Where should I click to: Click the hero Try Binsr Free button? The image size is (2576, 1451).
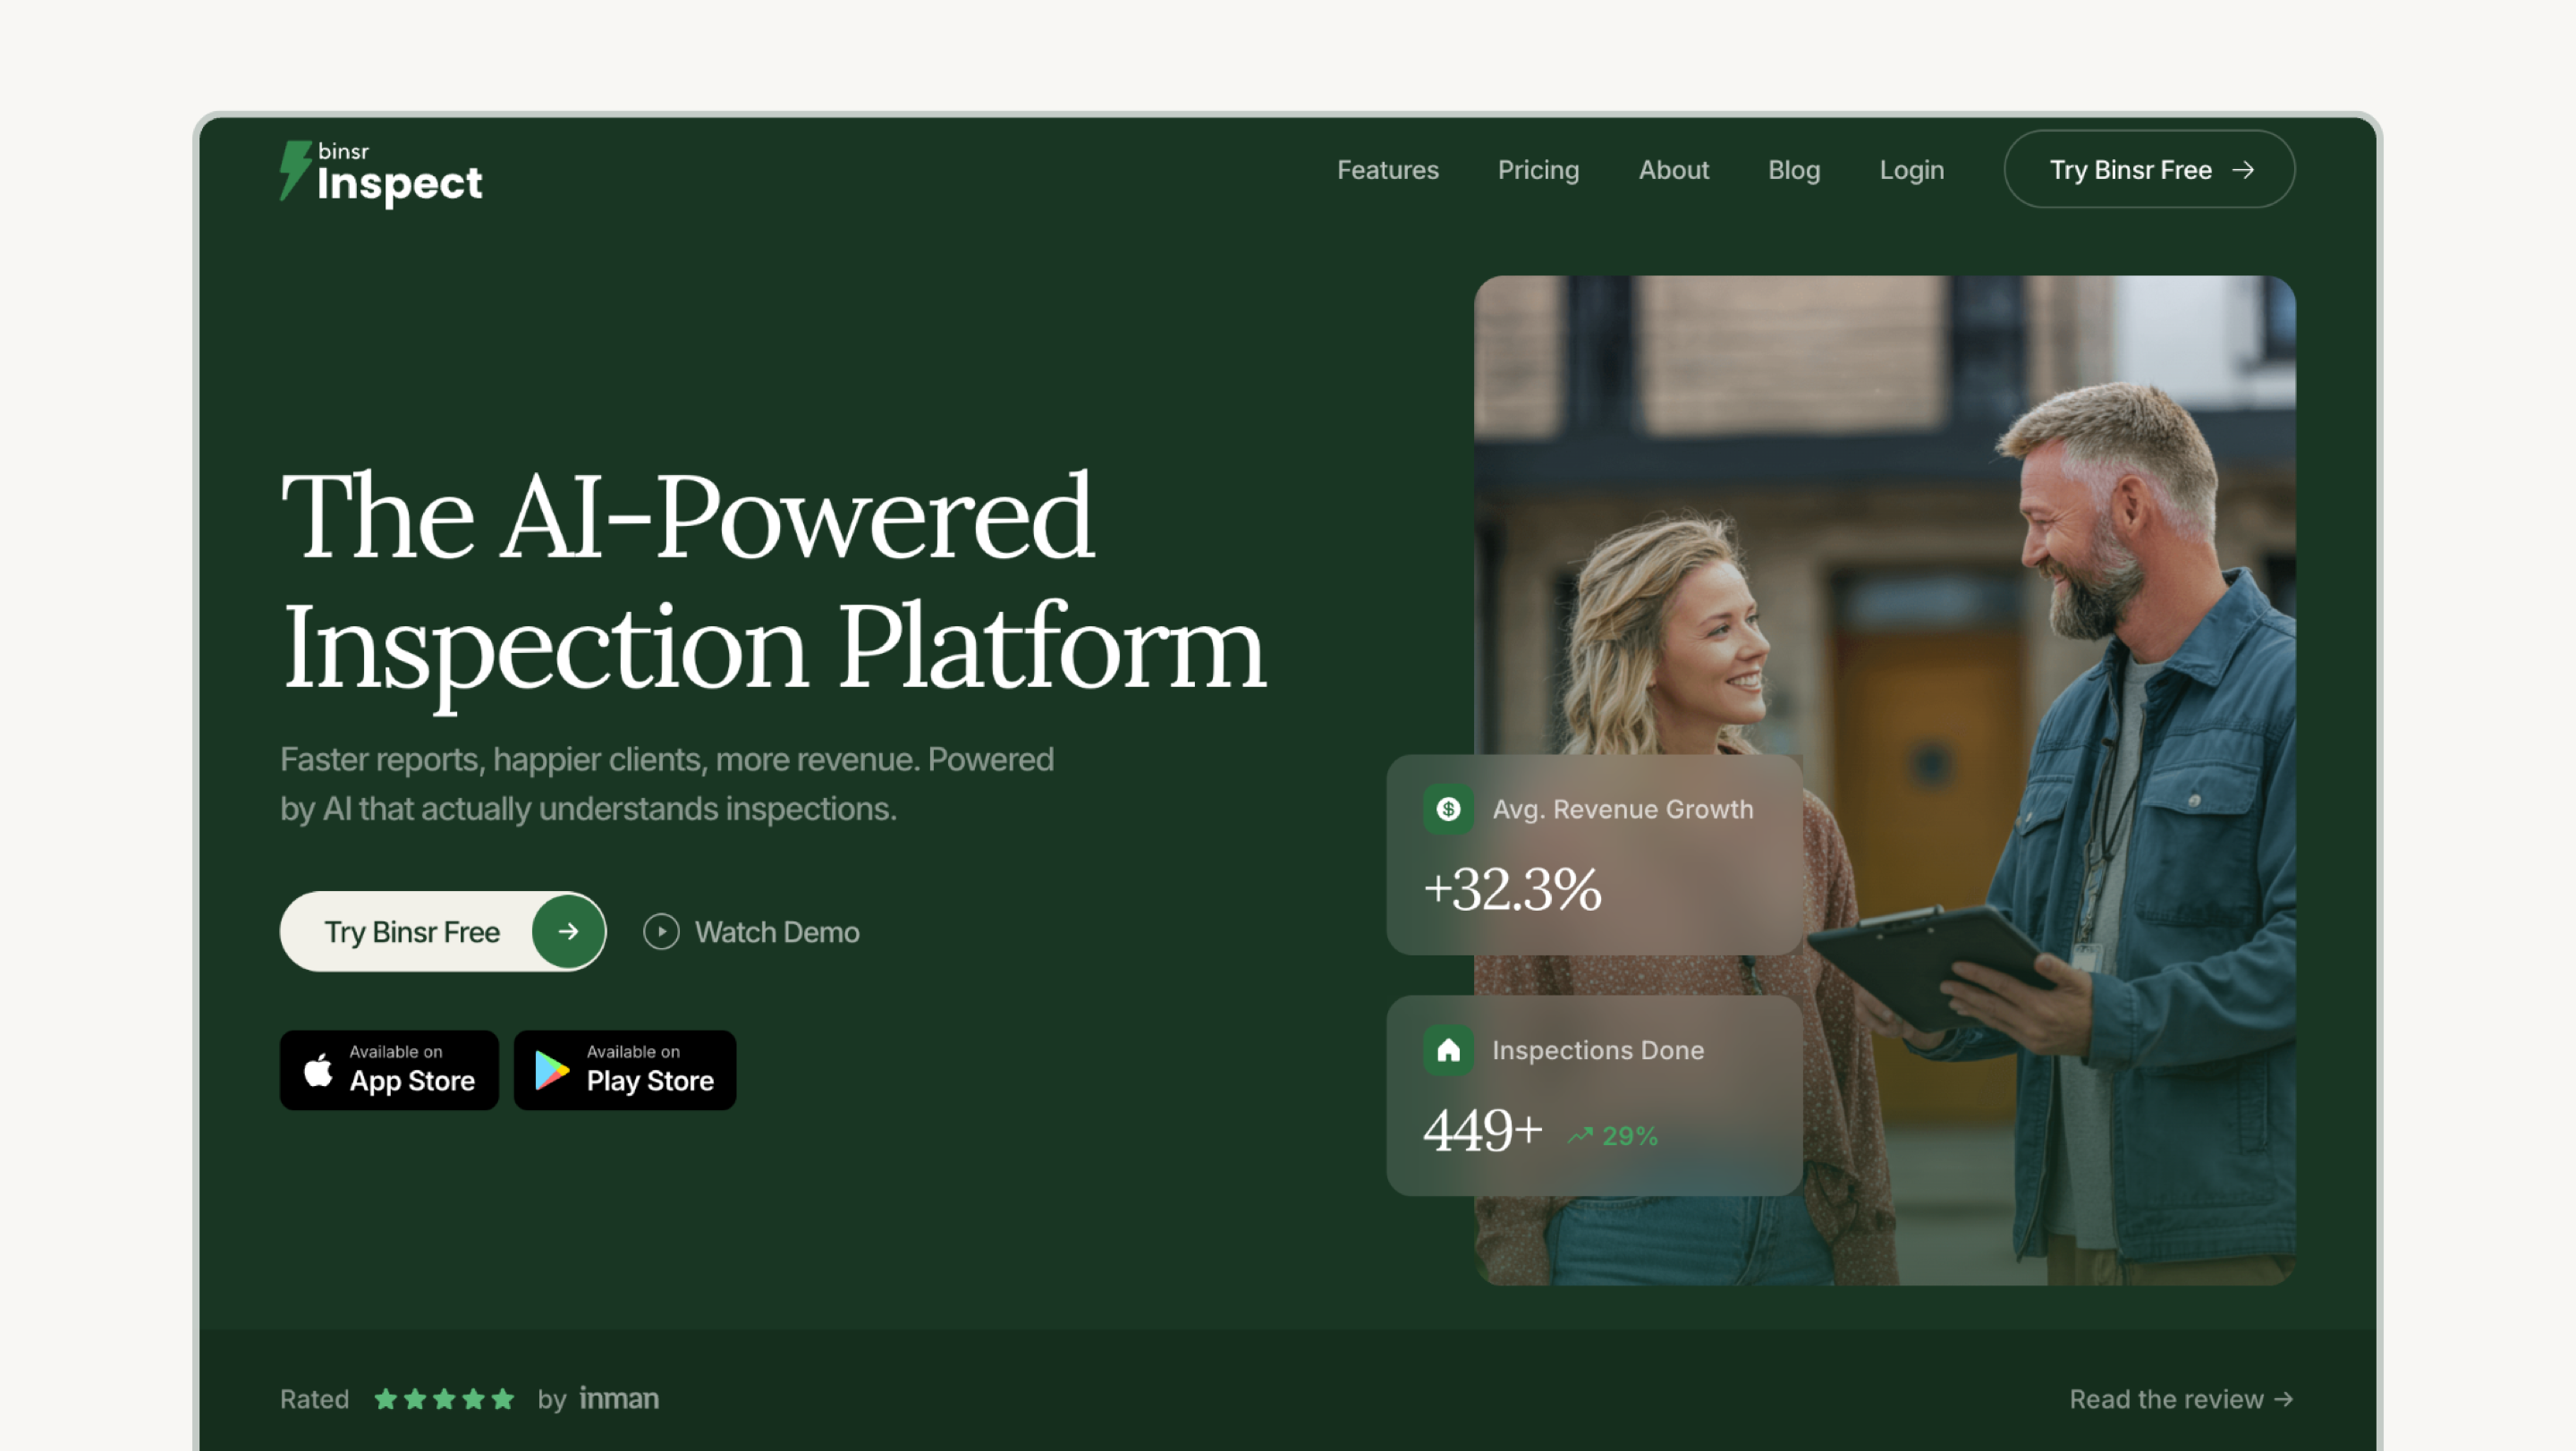pyautogui.click(x=443, y=931)
